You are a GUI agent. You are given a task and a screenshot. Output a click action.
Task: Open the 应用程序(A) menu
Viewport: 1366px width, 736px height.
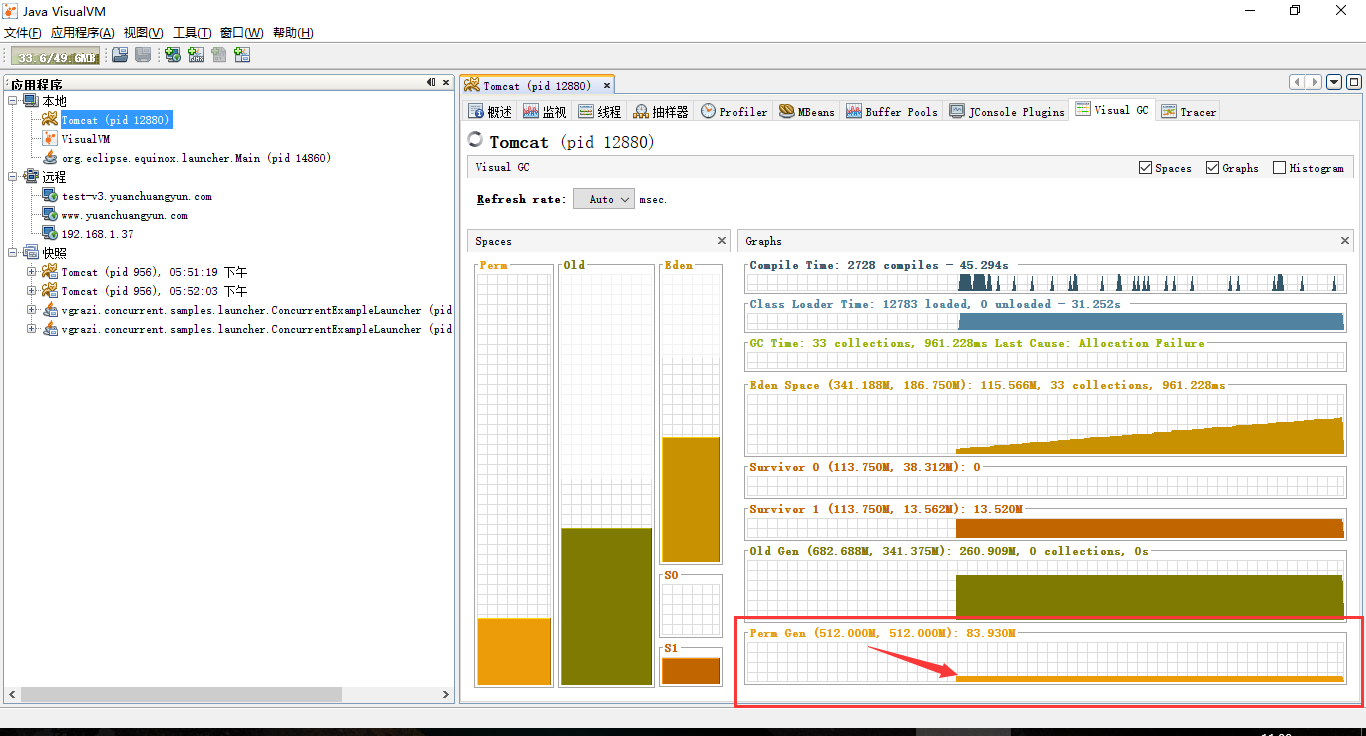coord(83,33)
